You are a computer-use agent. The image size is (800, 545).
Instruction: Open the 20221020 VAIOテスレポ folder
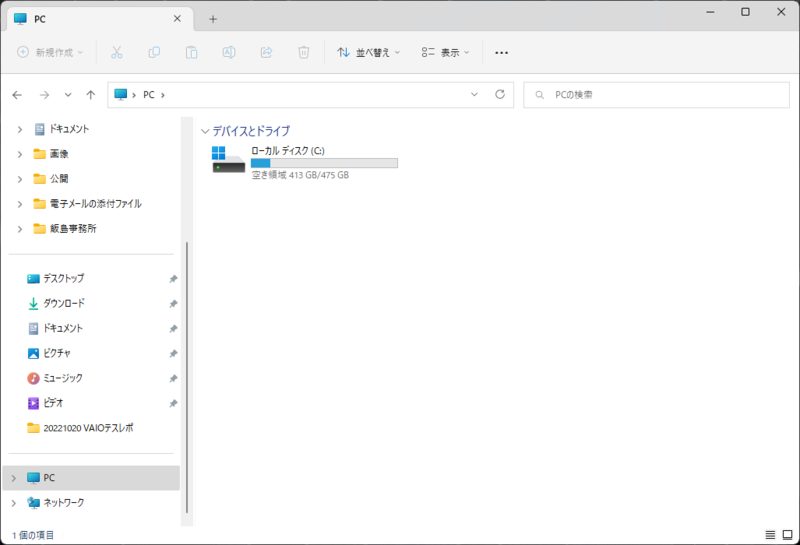pos(81,428)
